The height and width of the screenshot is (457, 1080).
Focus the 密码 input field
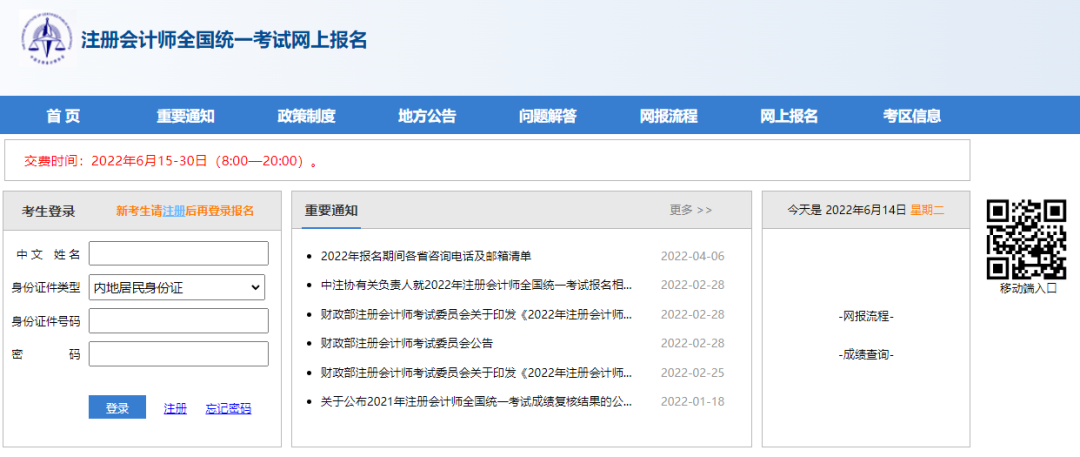(178, 354)
